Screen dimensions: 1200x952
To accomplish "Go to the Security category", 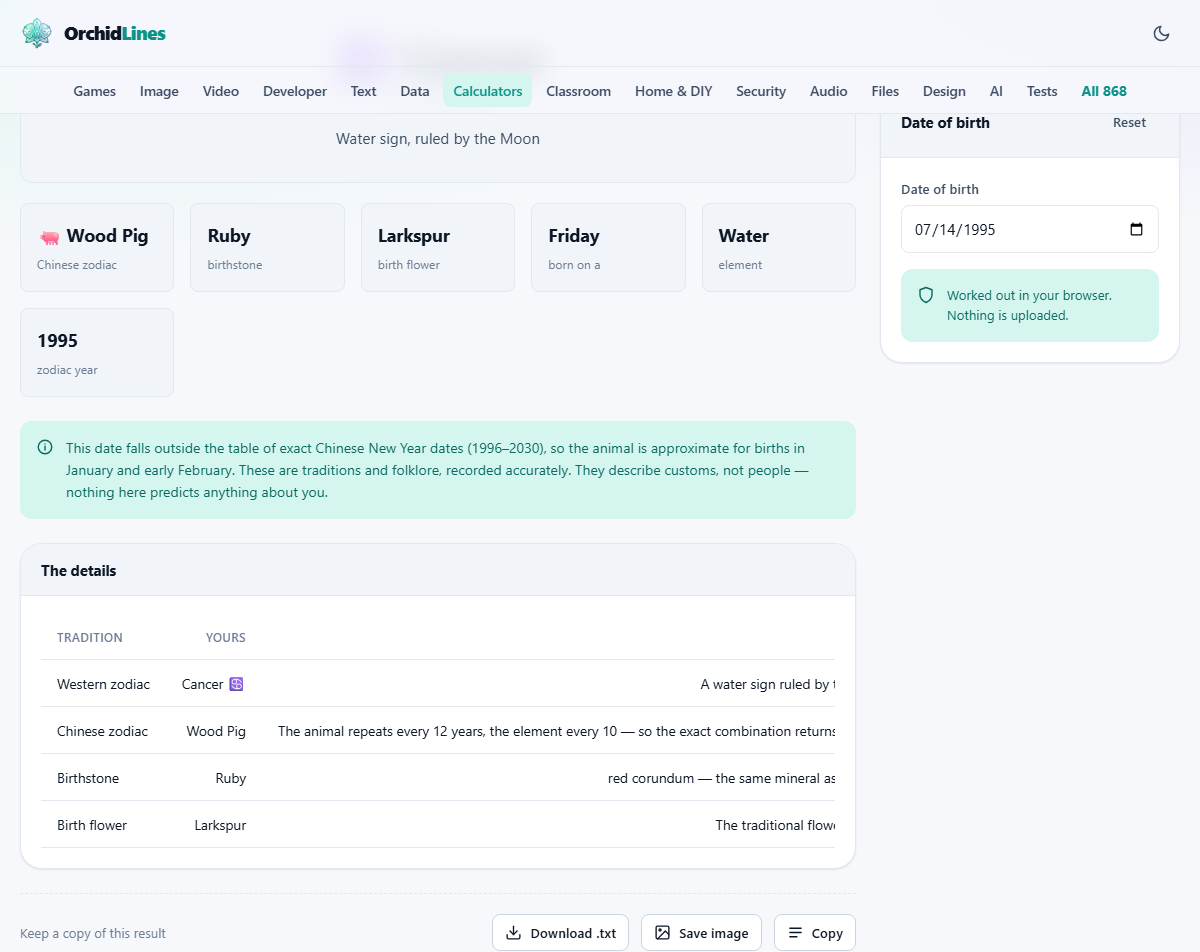I will pos(761,91).
